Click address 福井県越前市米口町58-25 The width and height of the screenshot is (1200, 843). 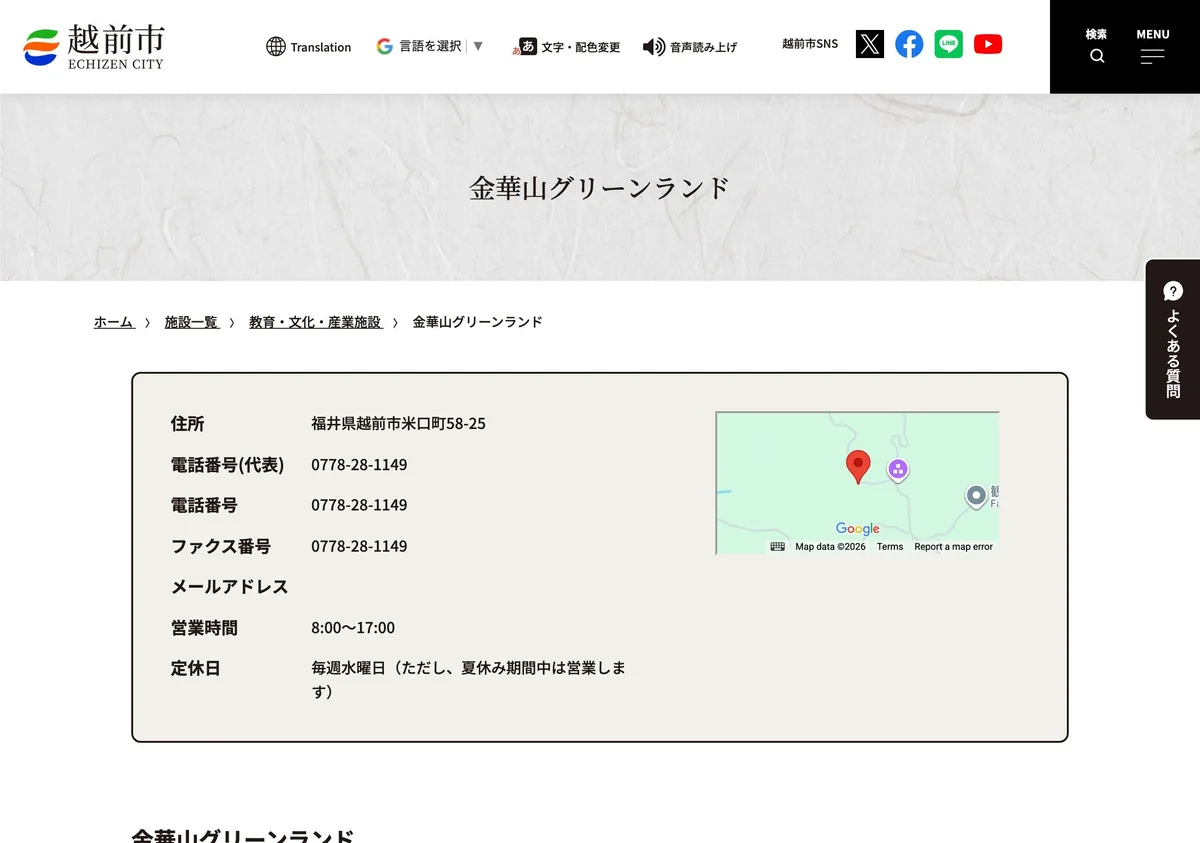click(398, 424)
